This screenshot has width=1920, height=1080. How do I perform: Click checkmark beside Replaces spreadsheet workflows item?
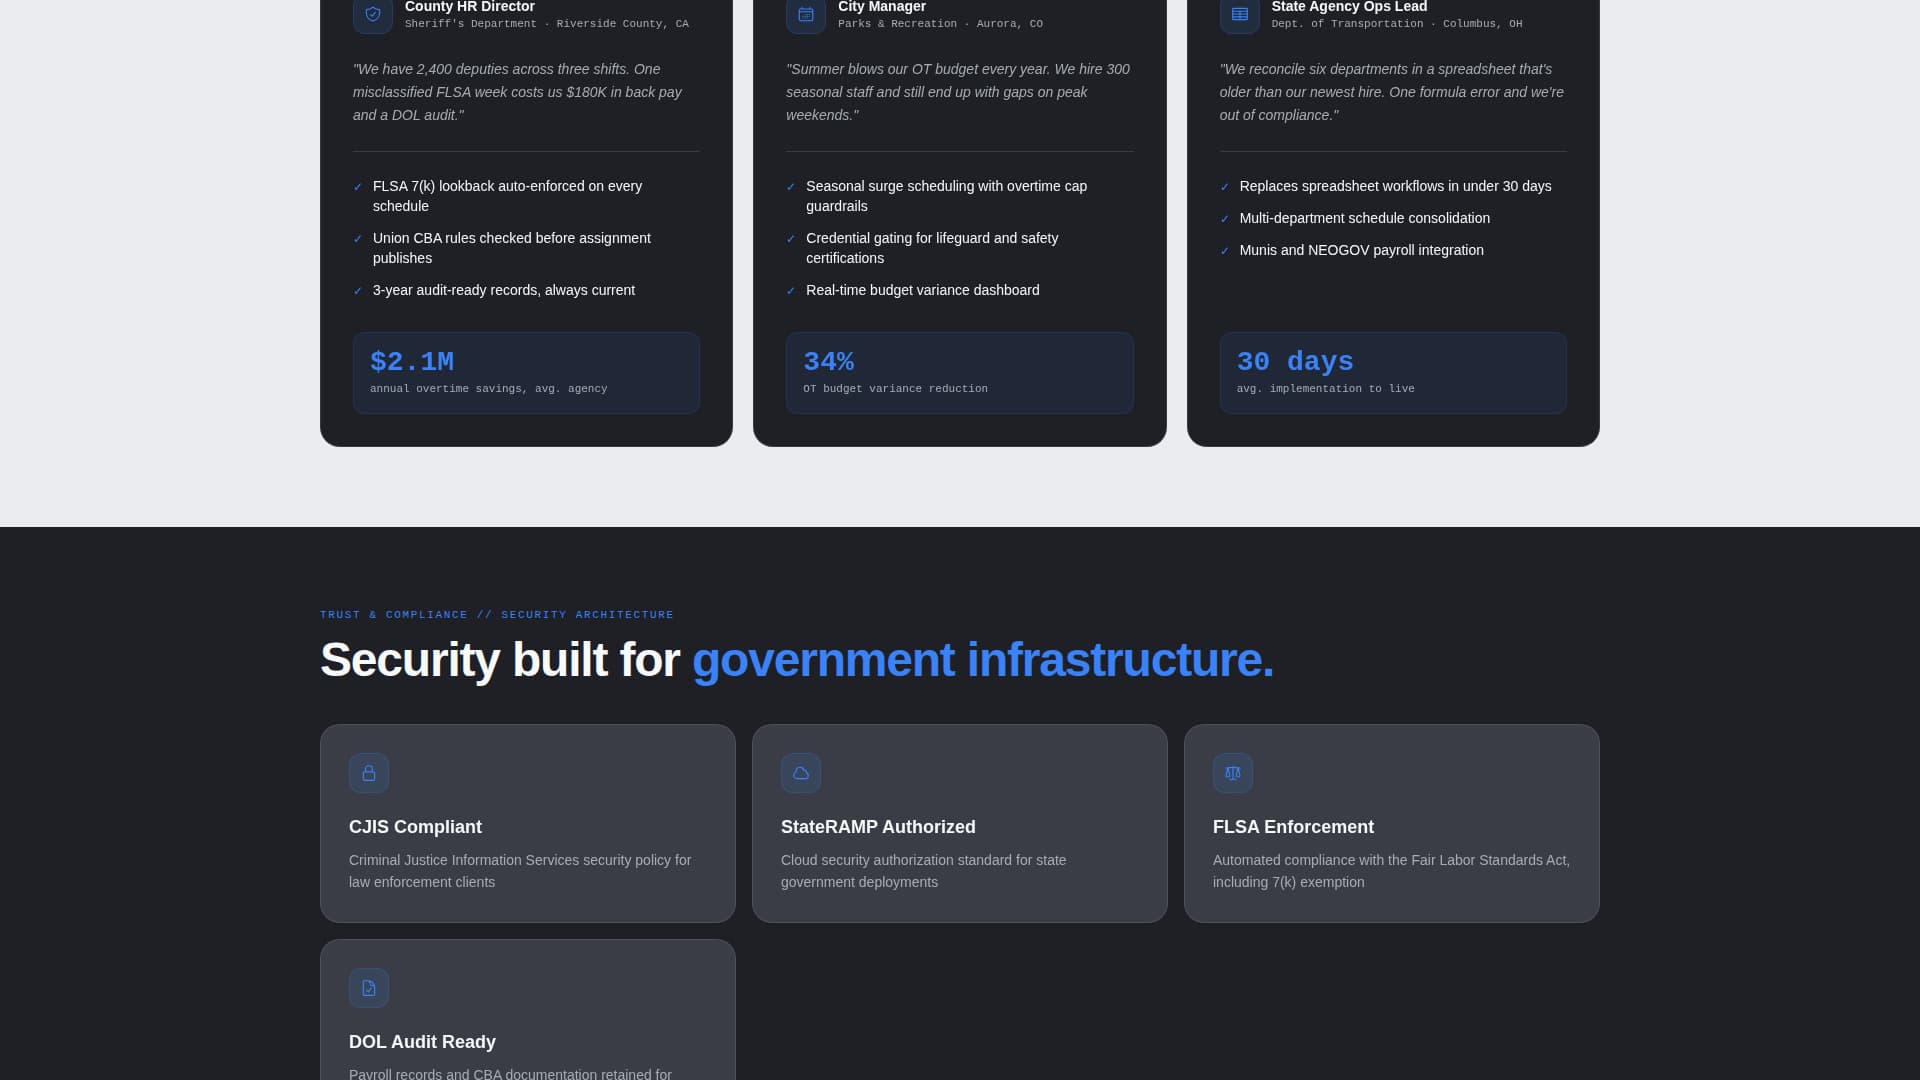tap(1225, 187)
